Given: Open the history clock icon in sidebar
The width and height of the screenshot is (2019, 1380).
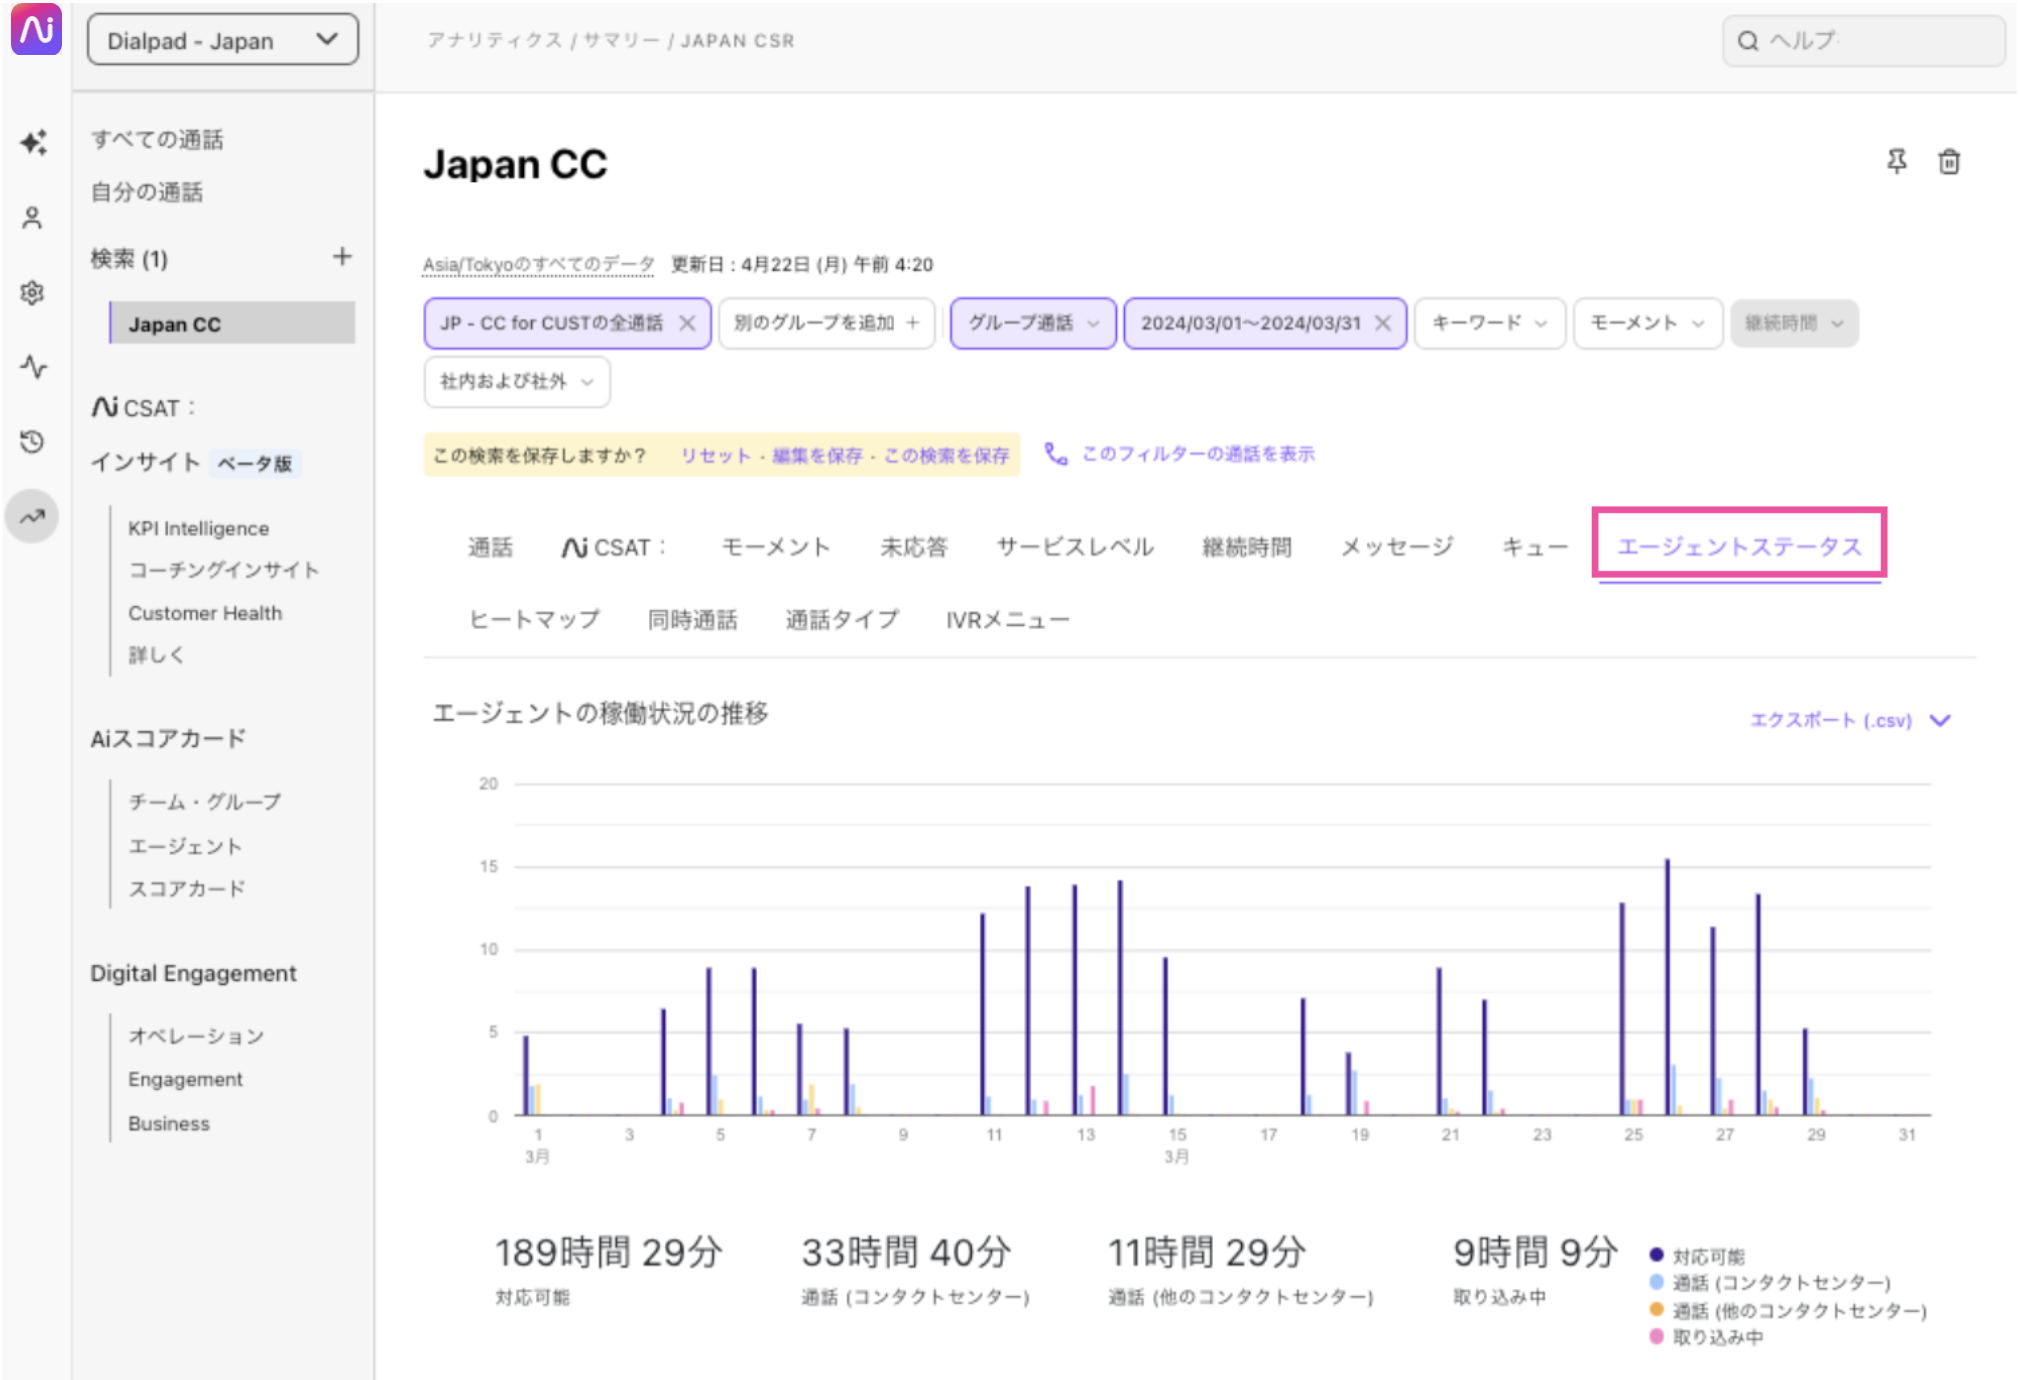Looking at the screenshot, I should point(32,441).
